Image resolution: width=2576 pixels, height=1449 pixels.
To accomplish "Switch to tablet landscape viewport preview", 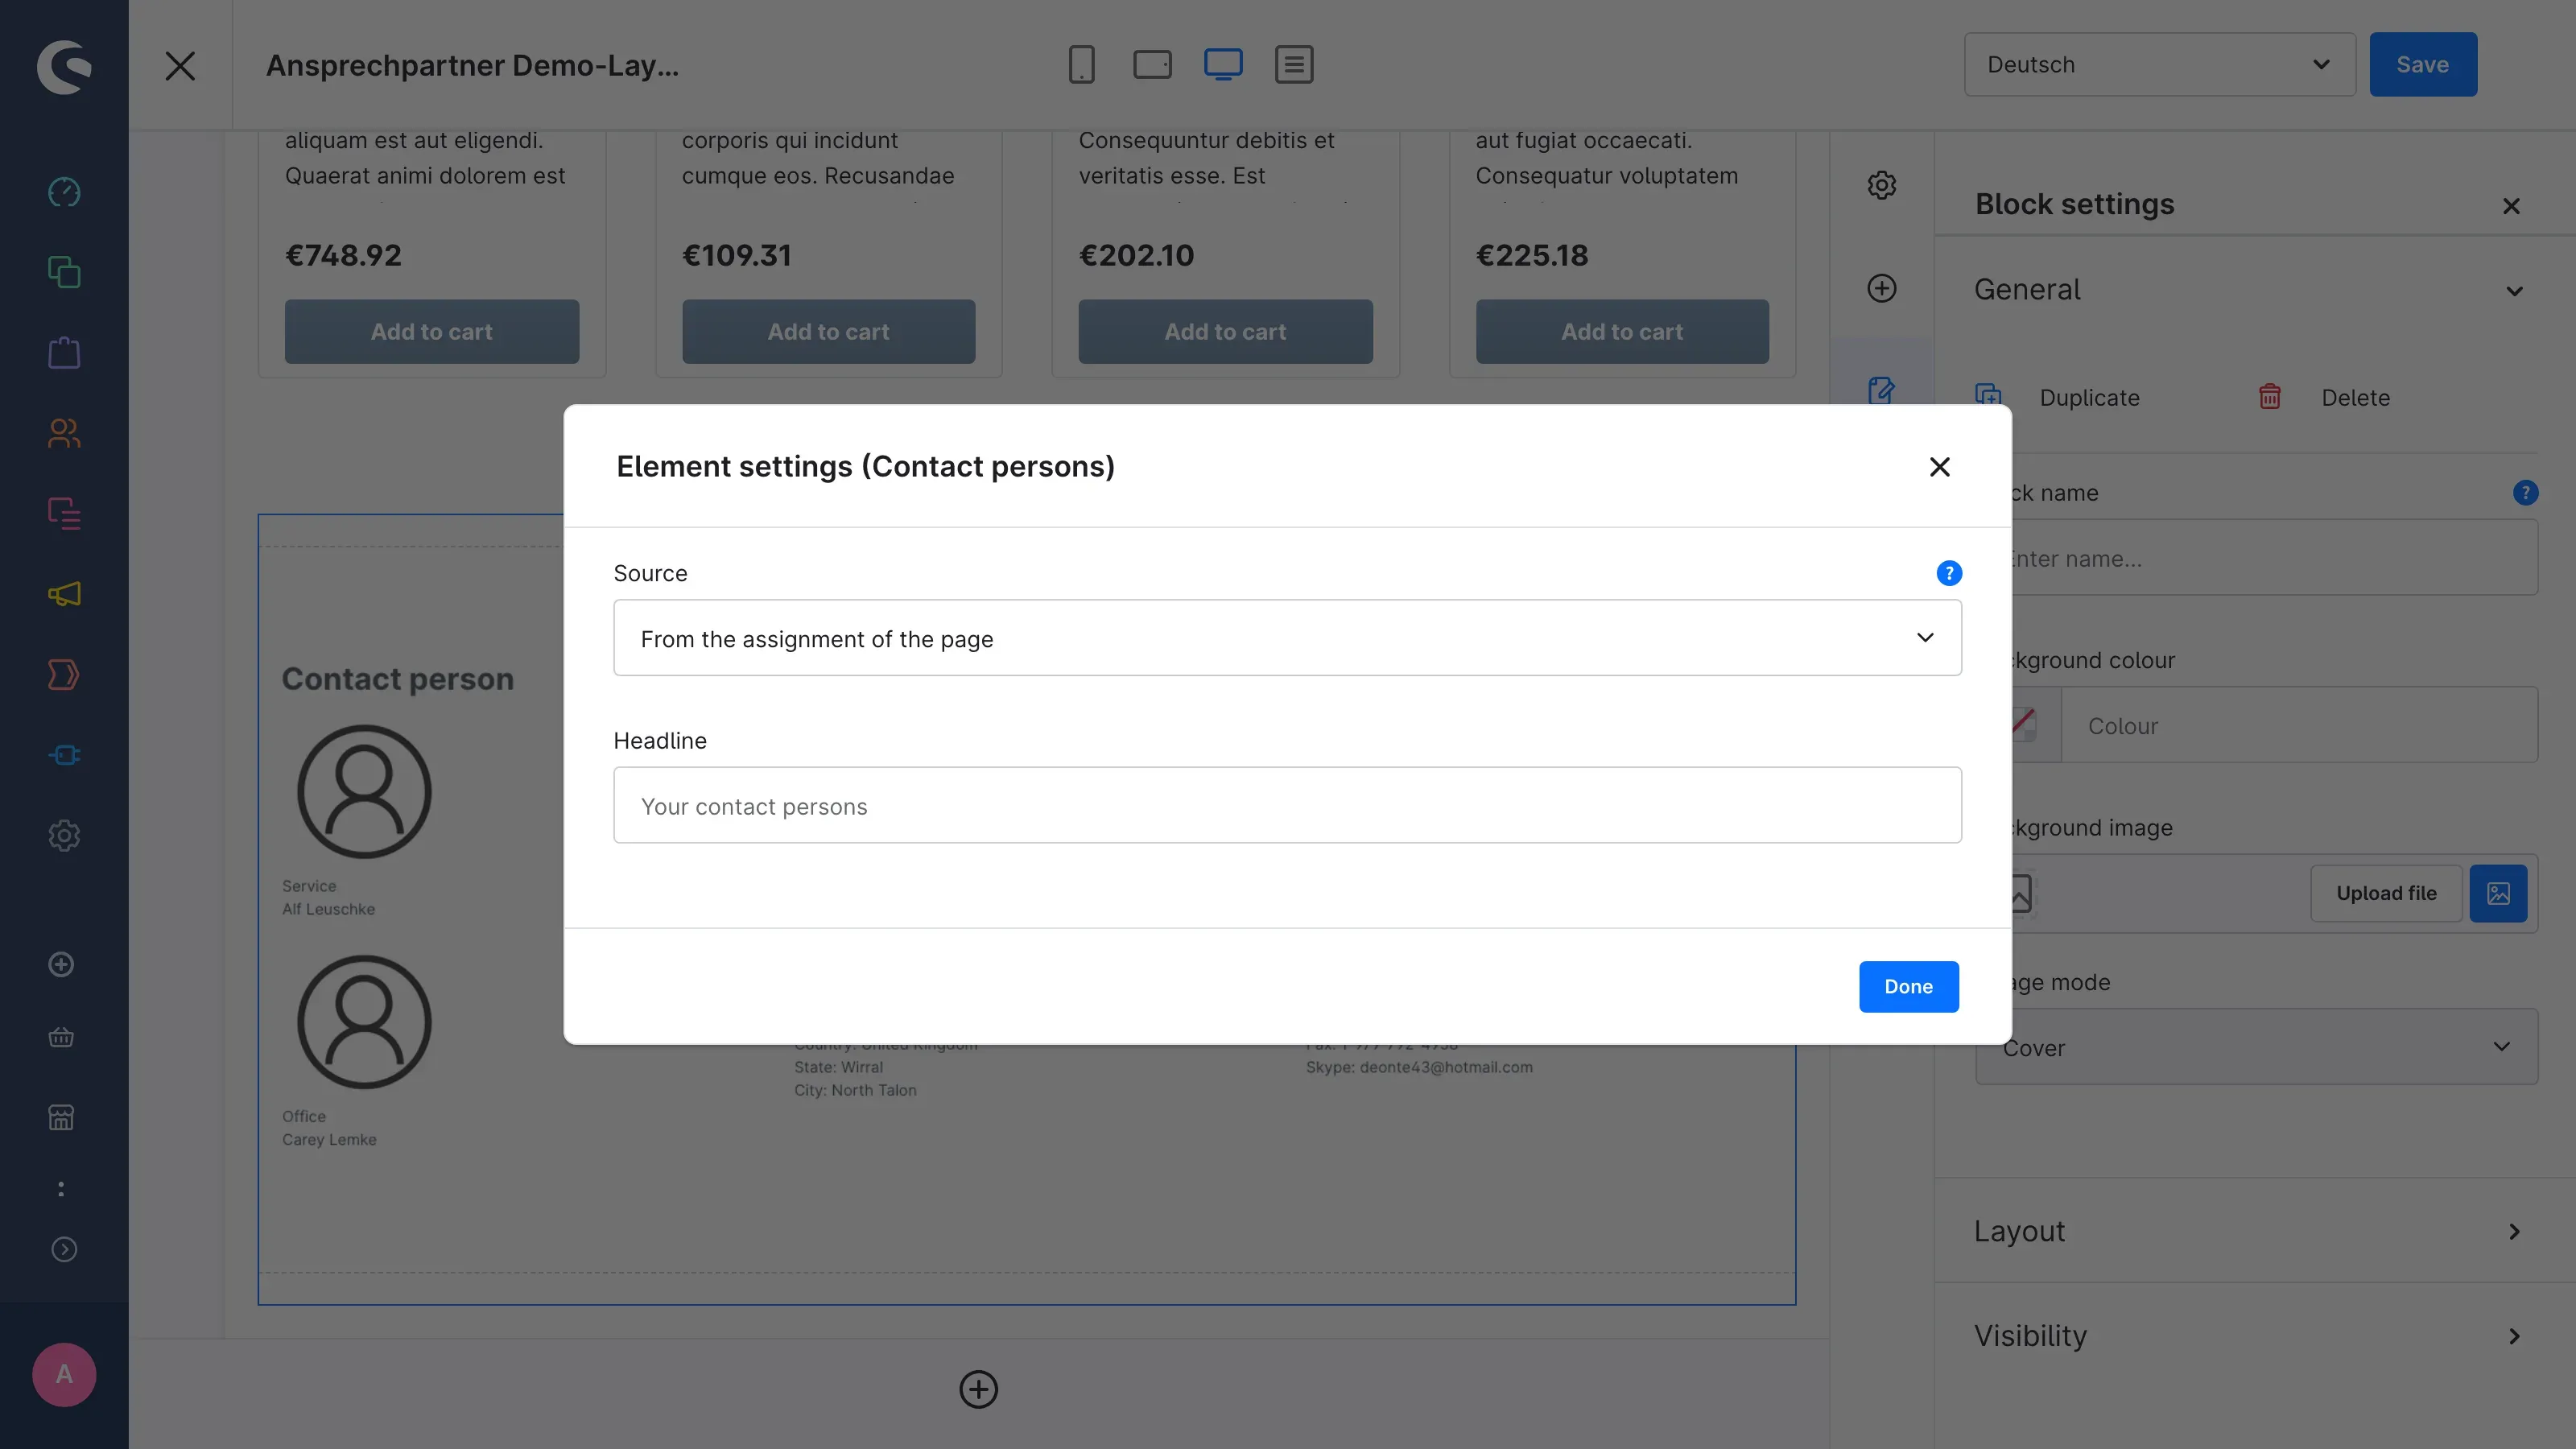I will (x=1152, y=65).
